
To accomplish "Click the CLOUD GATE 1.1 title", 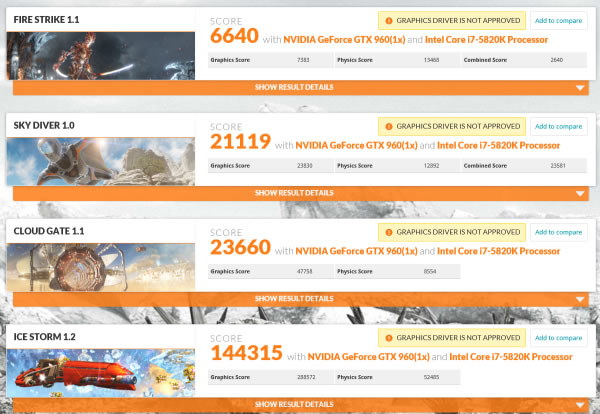I will [49, 231].
